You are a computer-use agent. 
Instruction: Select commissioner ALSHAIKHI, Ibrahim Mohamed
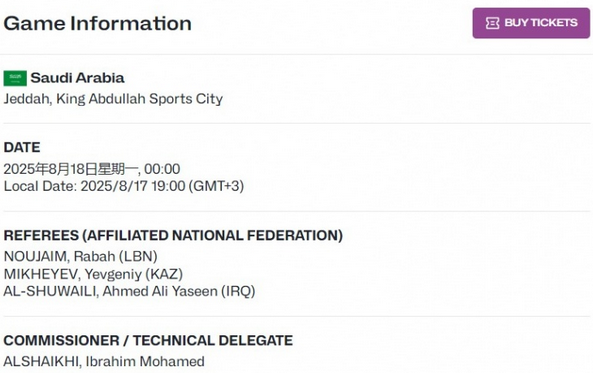(104, 361)
